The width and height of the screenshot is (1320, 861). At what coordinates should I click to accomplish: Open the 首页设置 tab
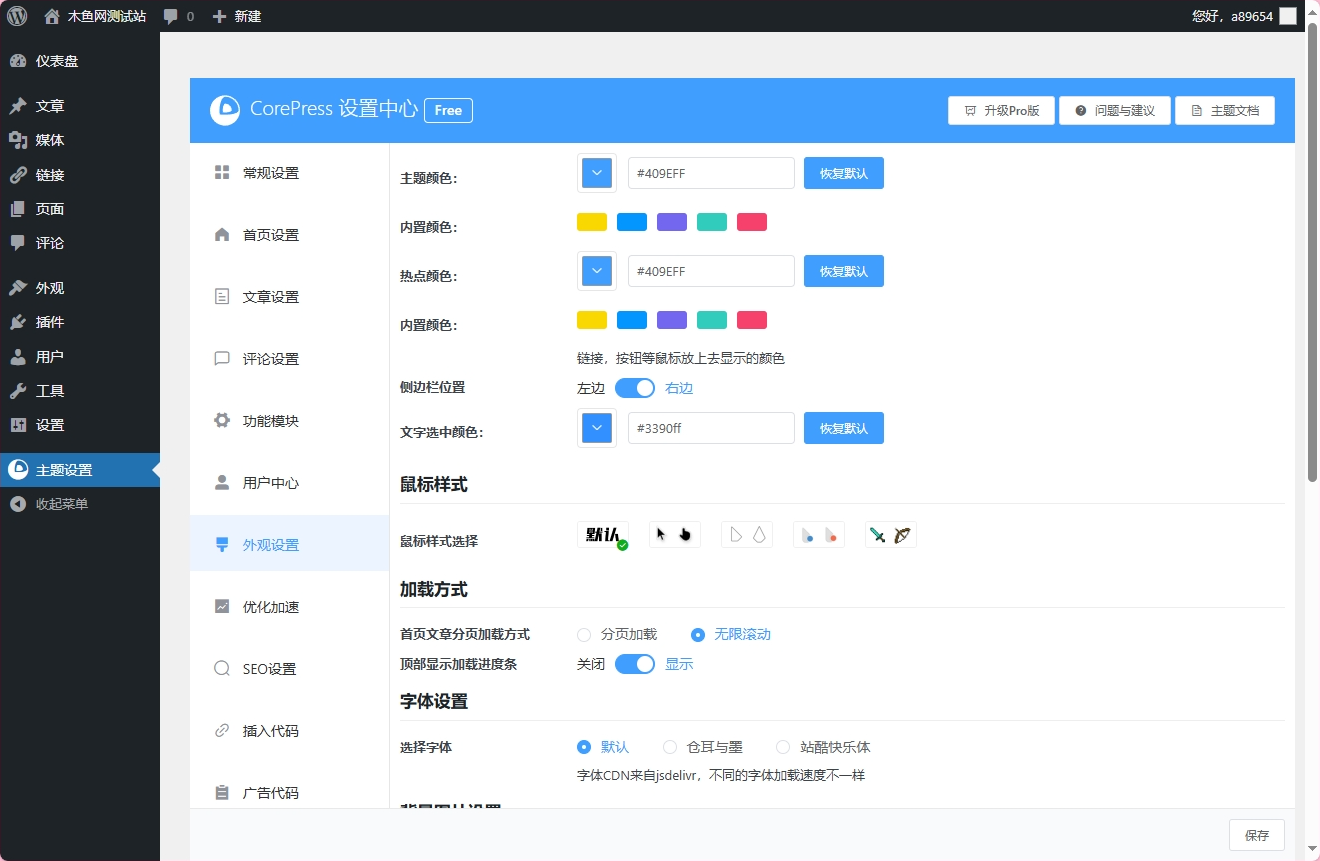click(290, 235)
